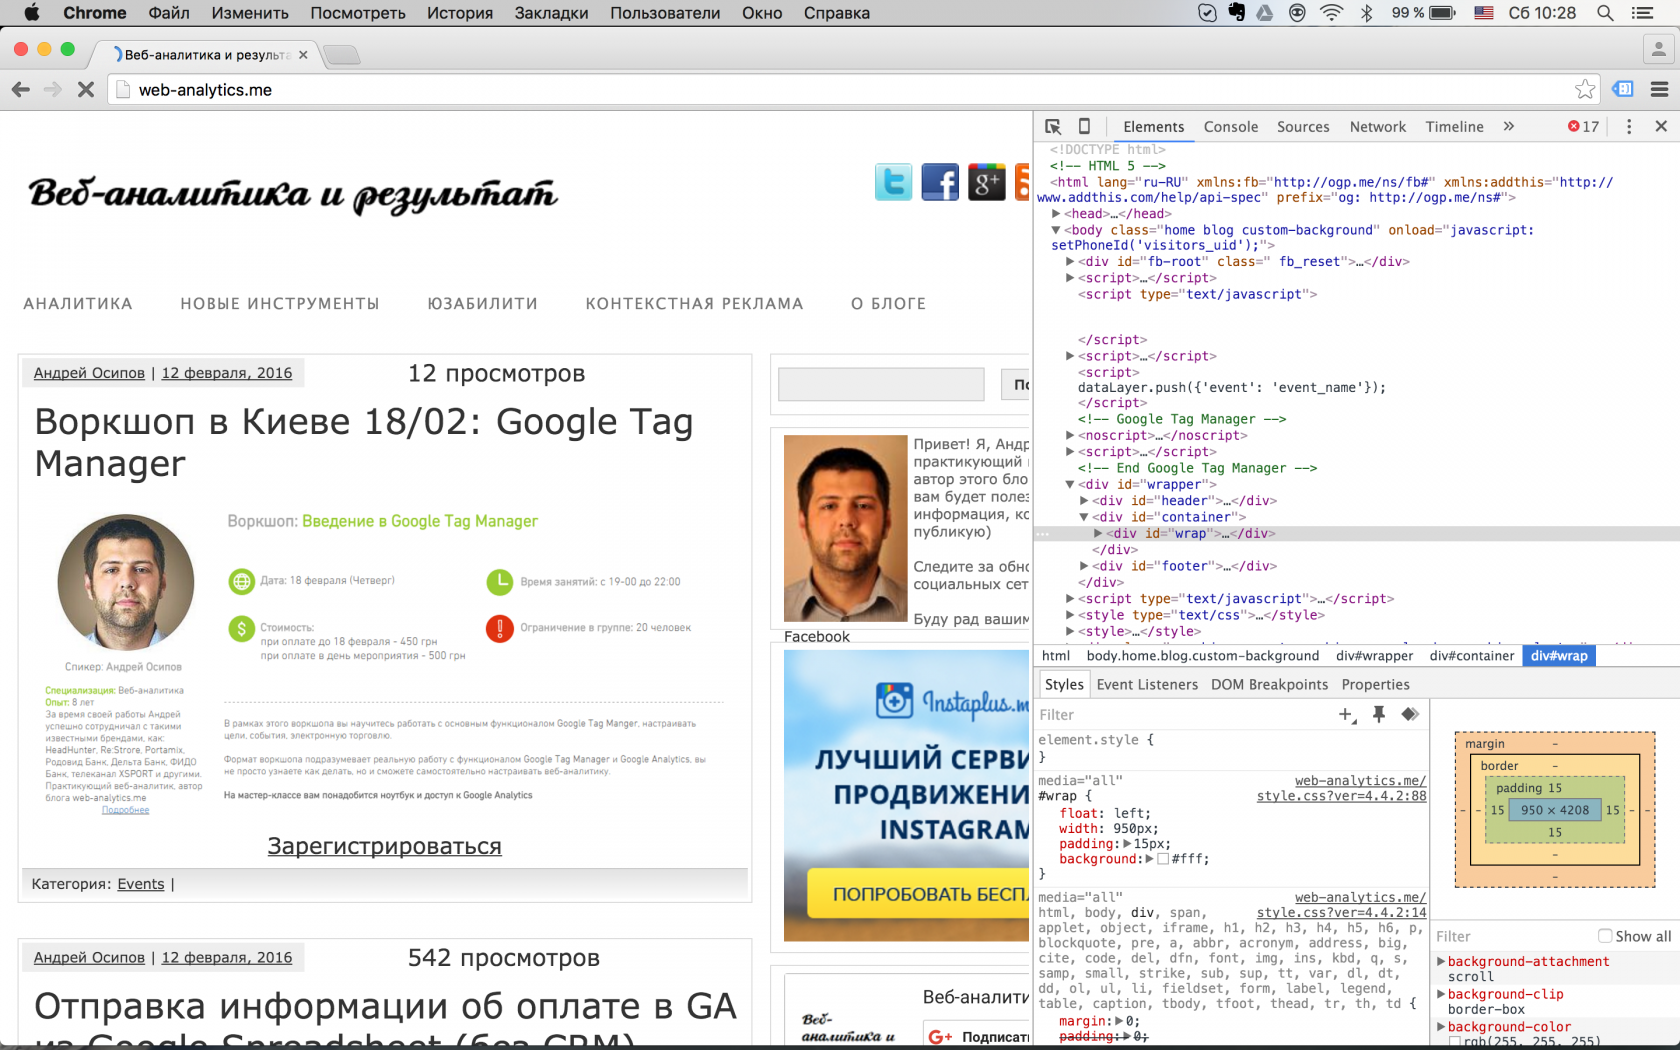Open the Закладки menu in the menu bar
The width and height of the screenshot is (1680, 1050).
tap(552, 13)
